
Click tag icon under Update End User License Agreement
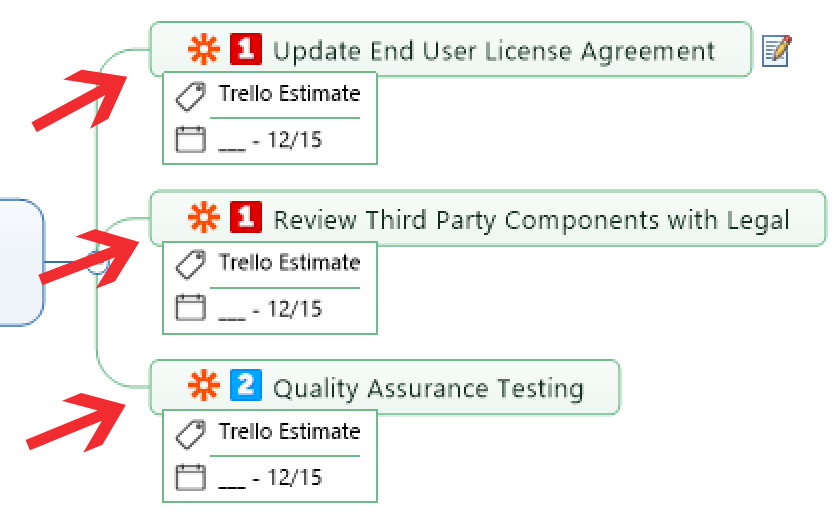pyautogui.click(x=190, y=96)
